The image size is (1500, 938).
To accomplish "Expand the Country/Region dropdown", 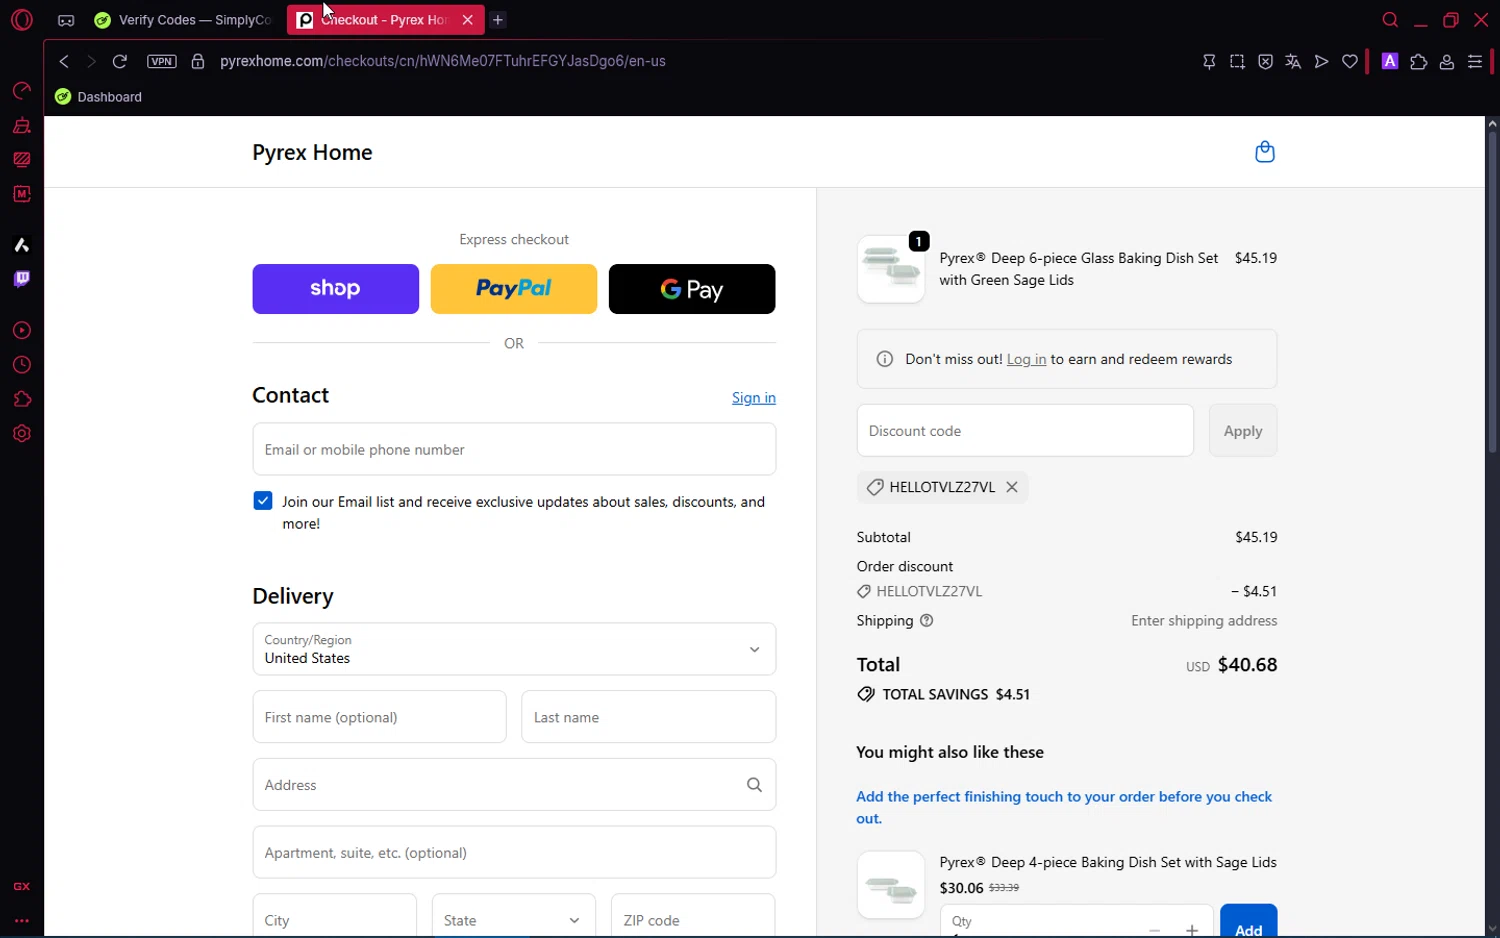I will click(x=514, y=649).
